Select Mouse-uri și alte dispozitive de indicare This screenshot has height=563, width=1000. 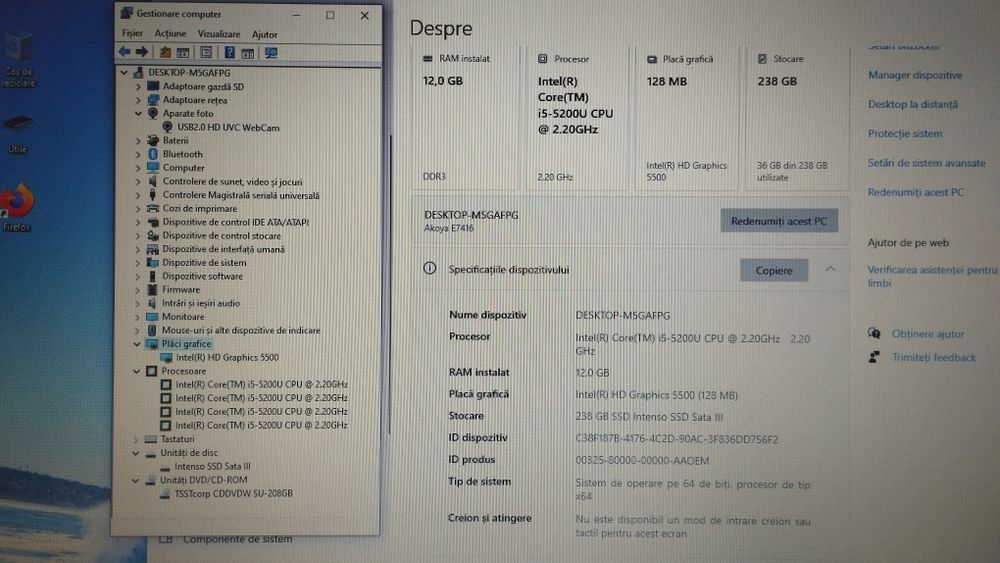(x=241, y=330)
